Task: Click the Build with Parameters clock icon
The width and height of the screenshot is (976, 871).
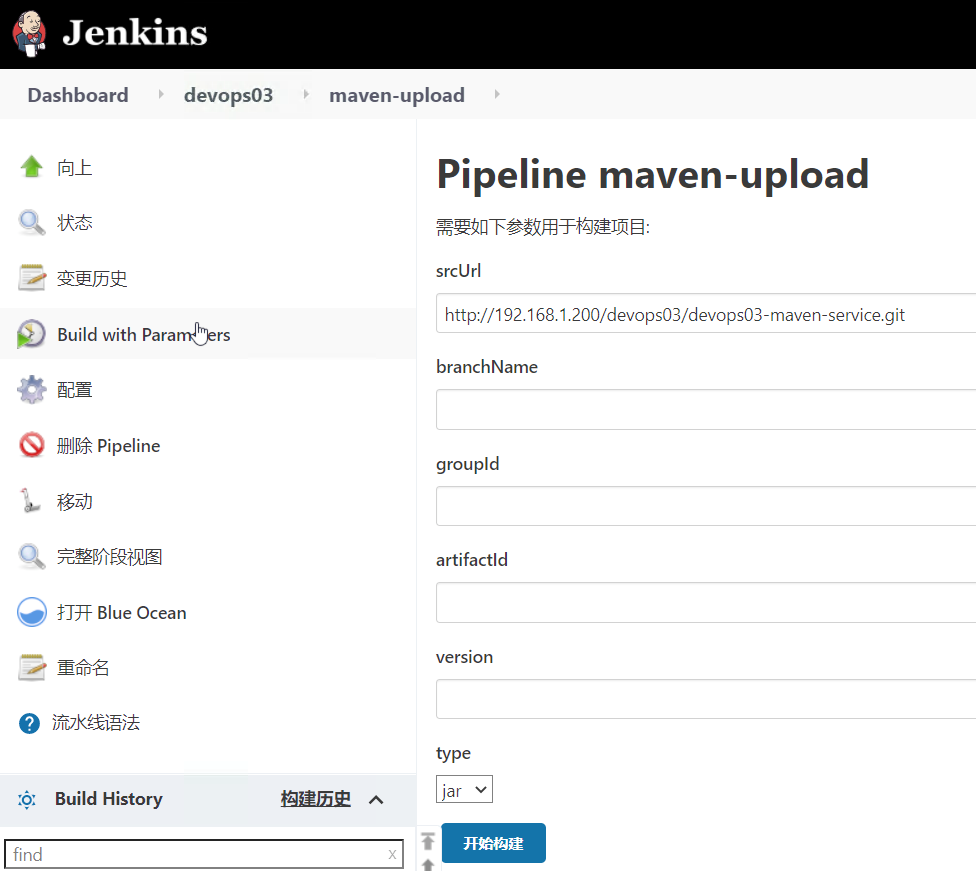Action: [31, 334]
